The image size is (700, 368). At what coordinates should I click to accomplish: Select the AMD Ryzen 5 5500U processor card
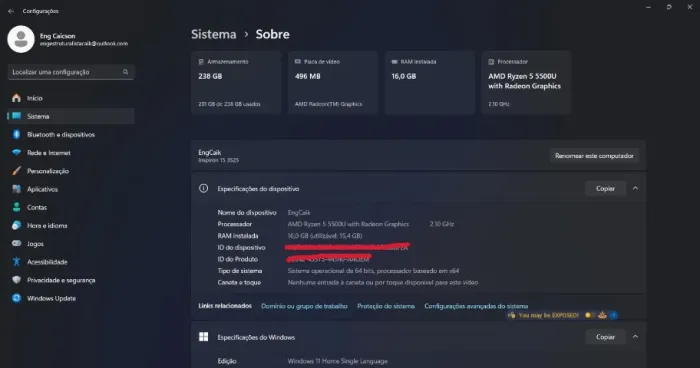click(x=526, y=83)
